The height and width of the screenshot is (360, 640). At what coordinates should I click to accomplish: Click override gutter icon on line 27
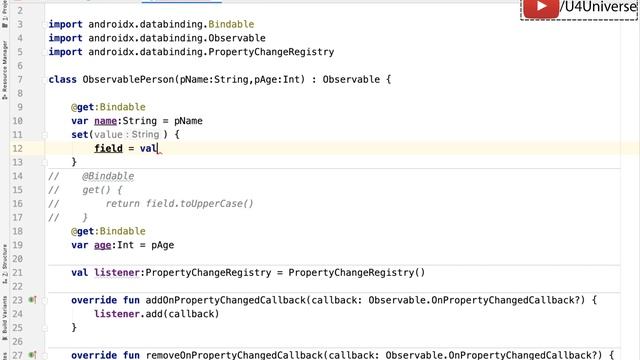click(32, 355)
